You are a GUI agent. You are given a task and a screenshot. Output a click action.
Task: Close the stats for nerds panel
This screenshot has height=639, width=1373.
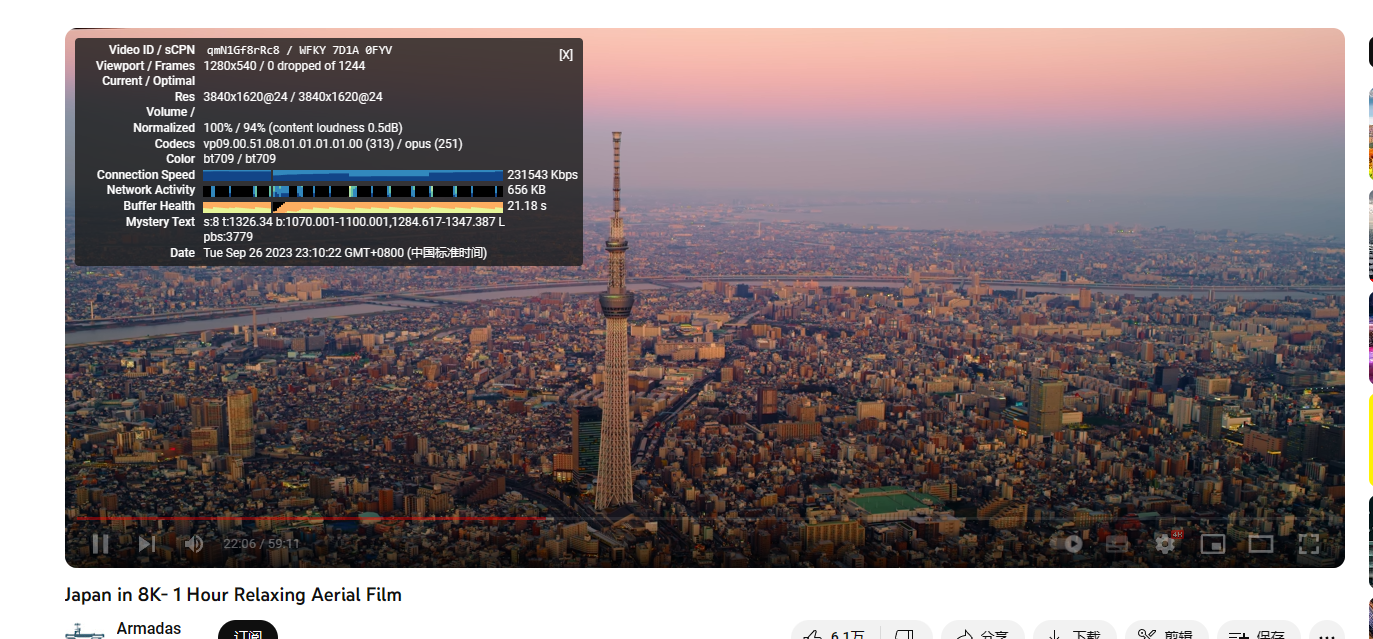pos(566,55)
